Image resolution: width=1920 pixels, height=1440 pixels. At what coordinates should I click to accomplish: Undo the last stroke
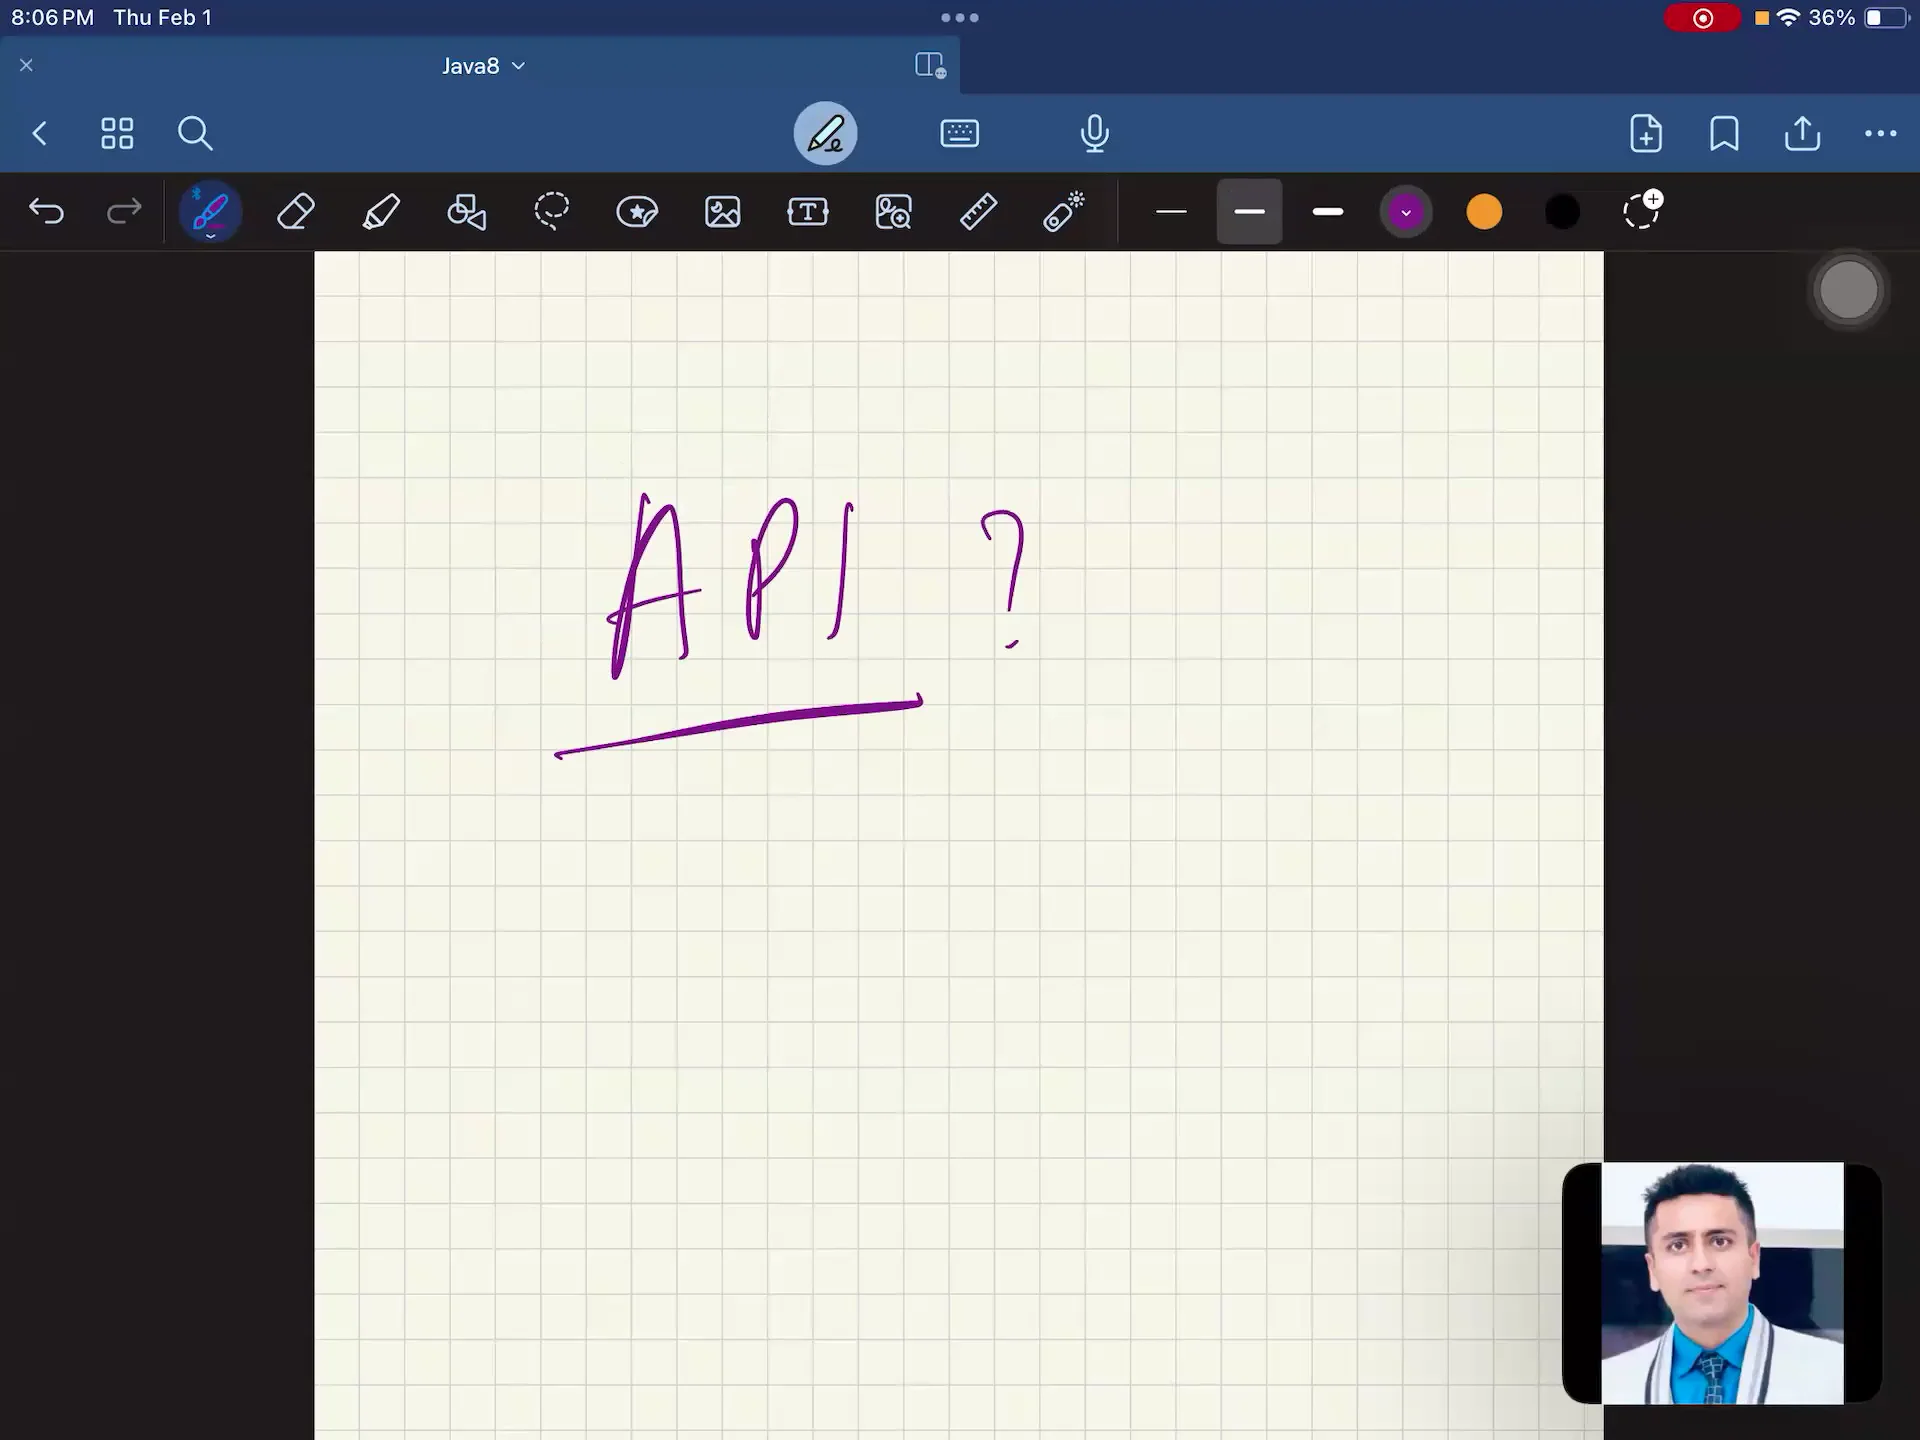tap(47, 212)
